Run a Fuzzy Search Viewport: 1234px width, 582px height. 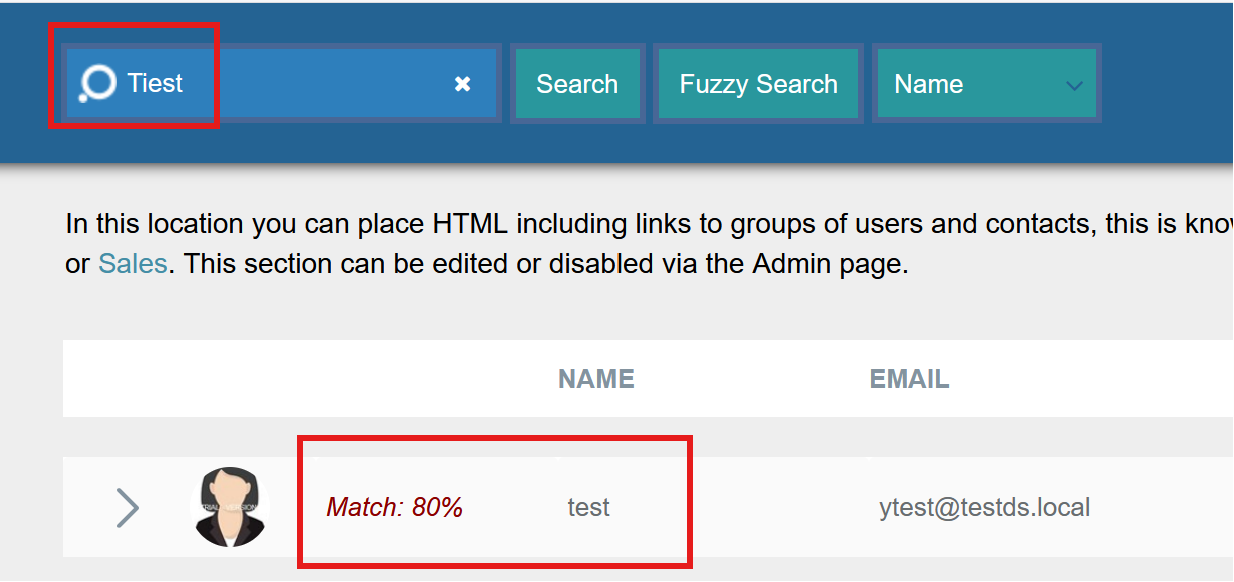(758, 84)
